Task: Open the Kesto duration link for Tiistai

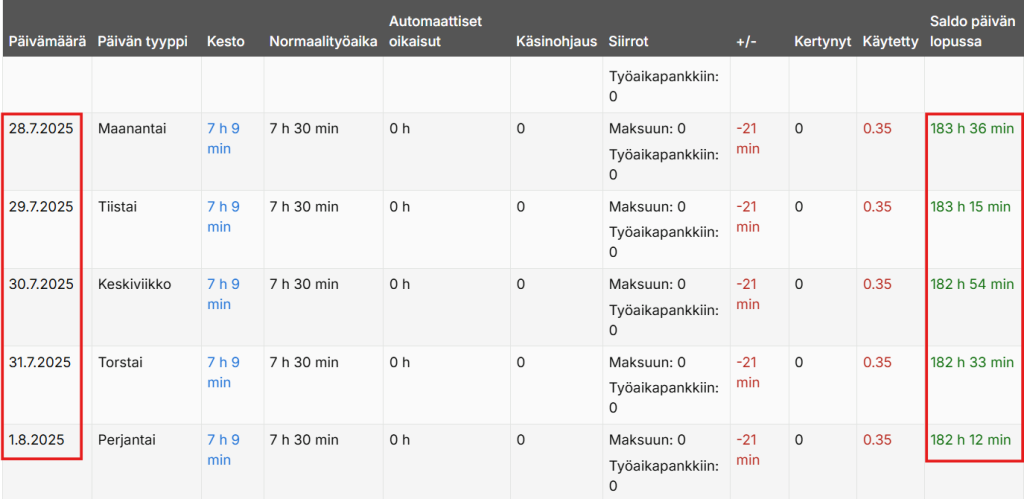Action: click(x=223, y=216)
